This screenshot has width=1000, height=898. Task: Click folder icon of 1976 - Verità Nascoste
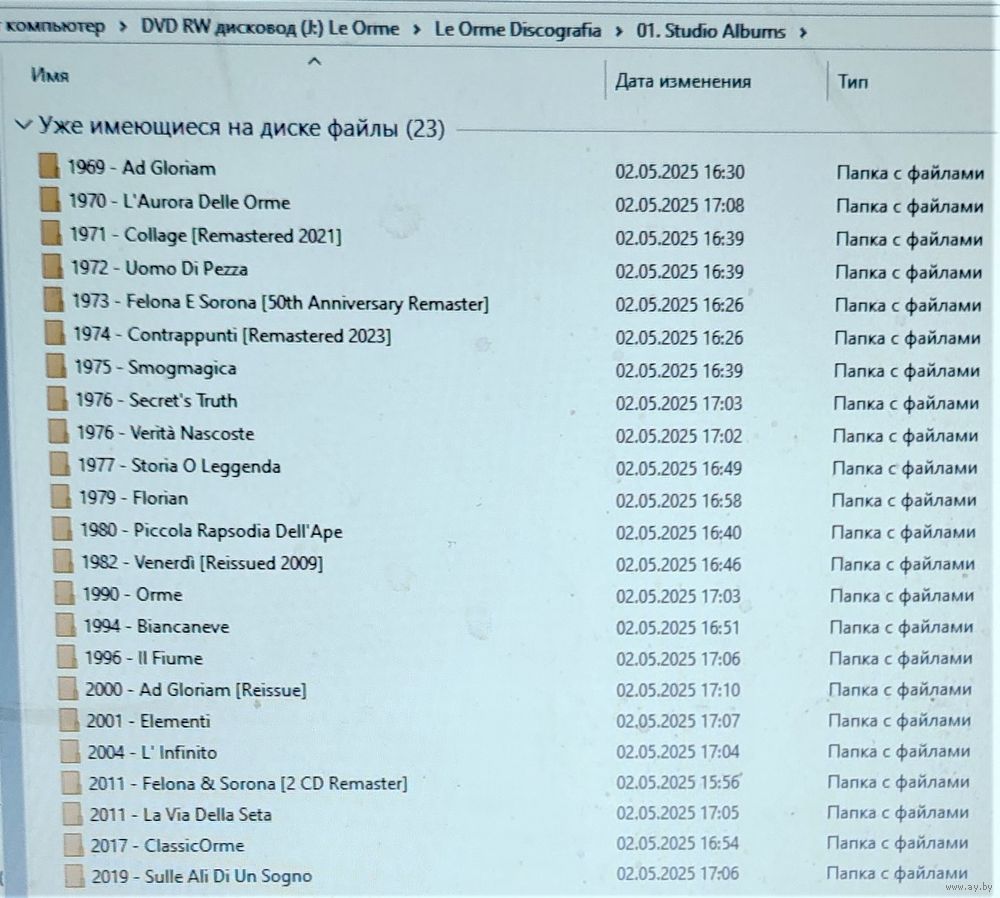click(59, 431)
